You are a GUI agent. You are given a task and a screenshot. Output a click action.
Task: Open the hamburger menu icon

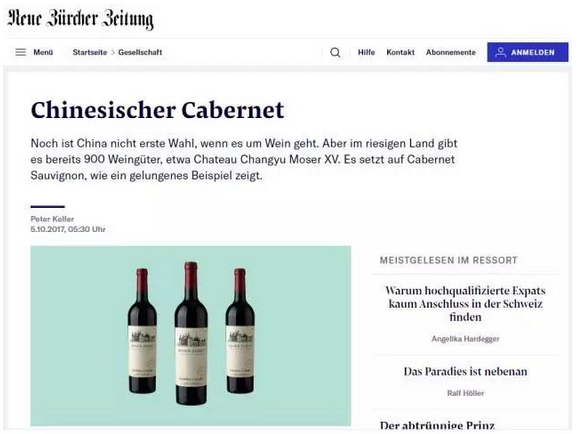[x=21, y=52]
